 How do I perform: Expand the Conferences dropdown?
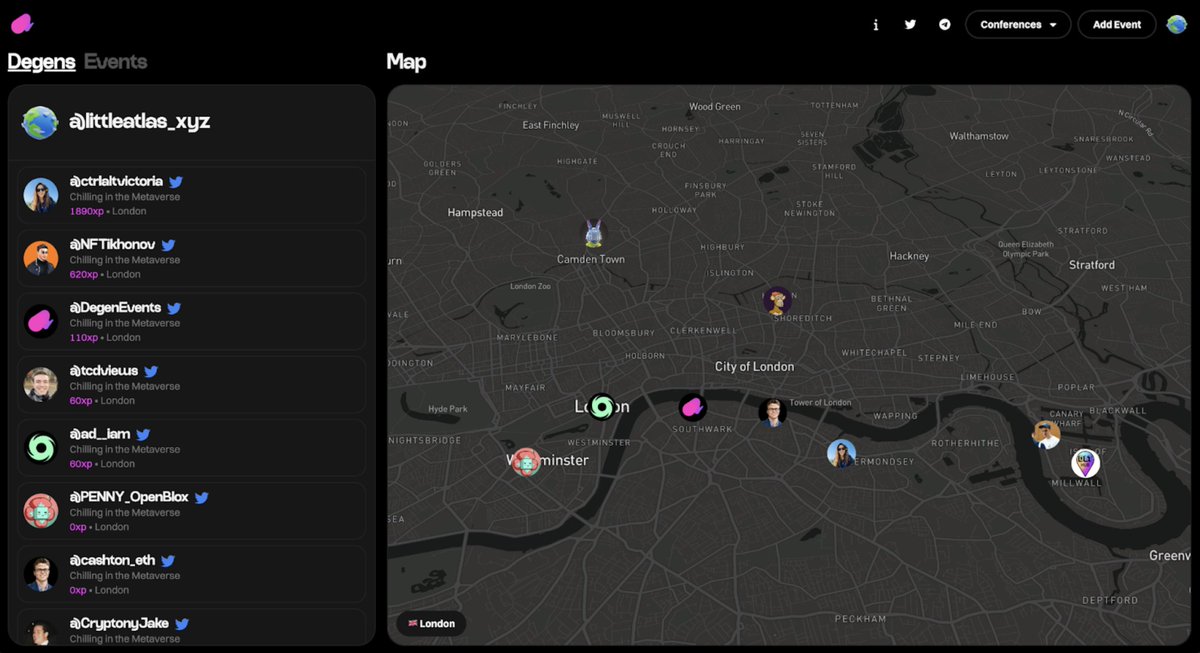pos(1018,25)
